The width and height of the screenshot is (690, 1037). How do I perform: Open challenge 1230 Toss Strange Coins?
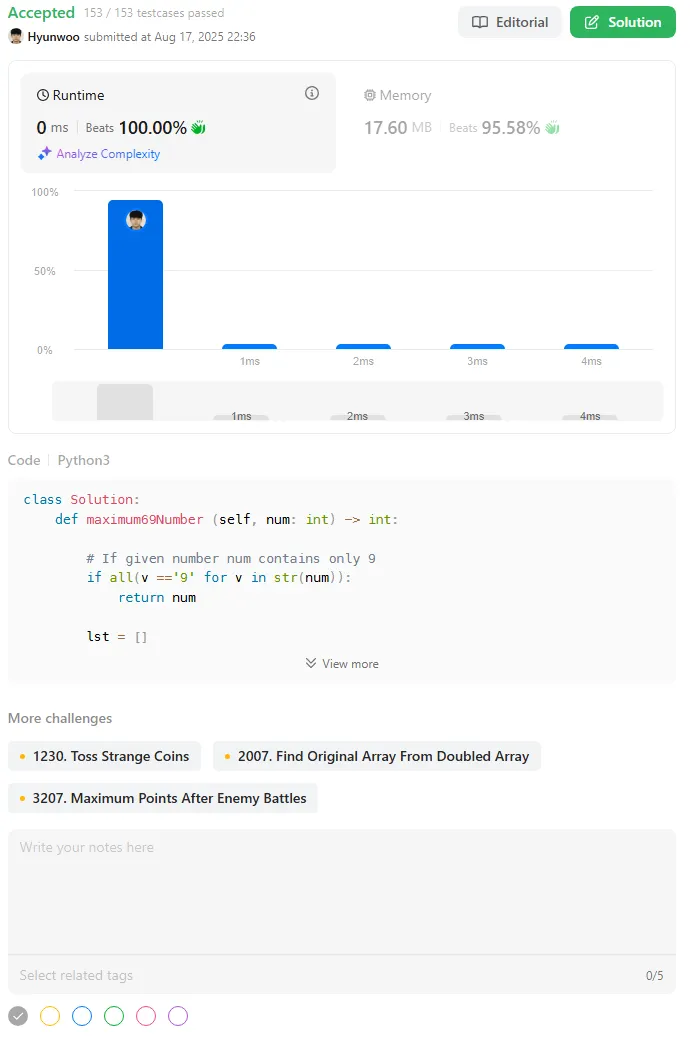coord(105,756)
